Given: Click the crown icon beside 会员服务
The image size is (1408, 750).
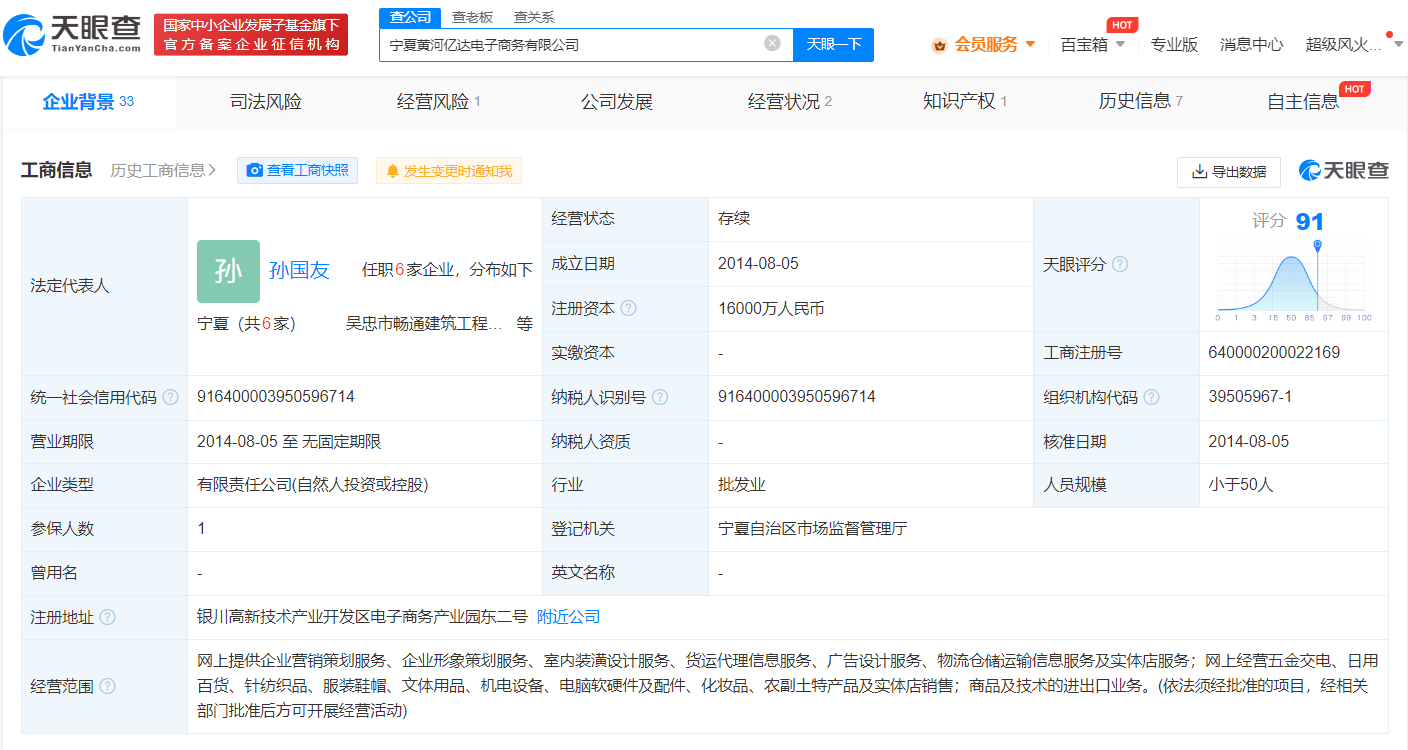Looking at the screenshot, I should (938, 44).
